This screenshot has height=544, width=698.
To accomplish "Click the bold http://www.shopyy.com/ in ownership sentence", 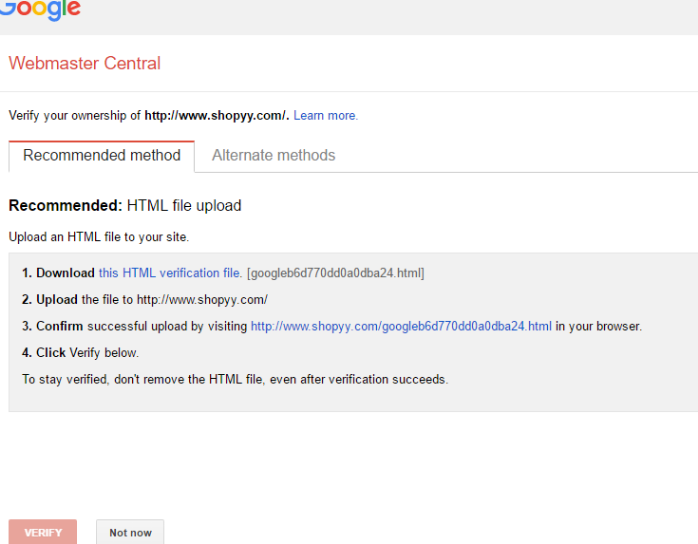I will coord(217,116).
